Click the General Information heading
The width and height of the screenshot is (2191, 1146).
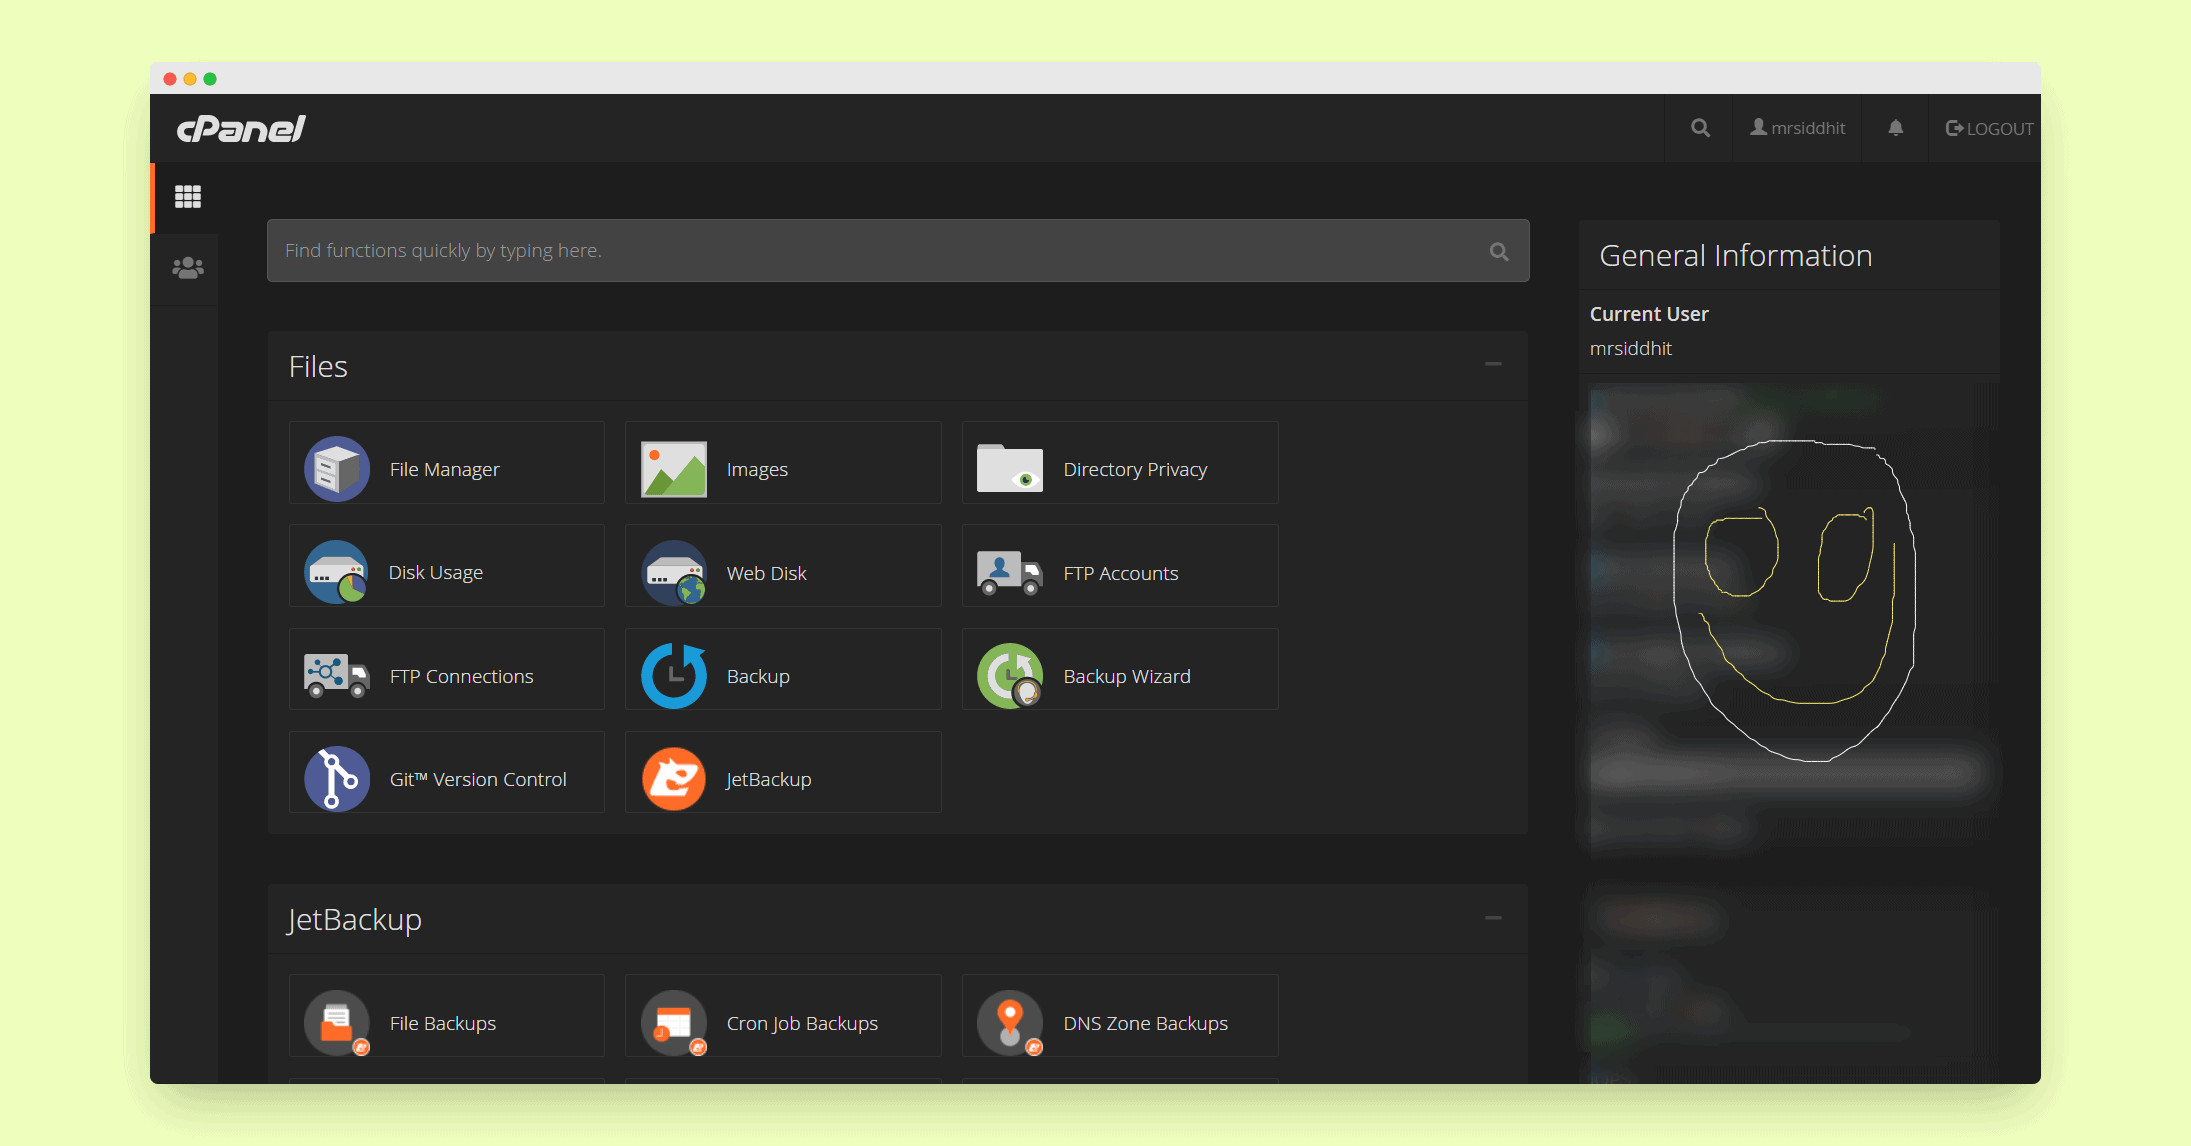(x=1736, y=255)
